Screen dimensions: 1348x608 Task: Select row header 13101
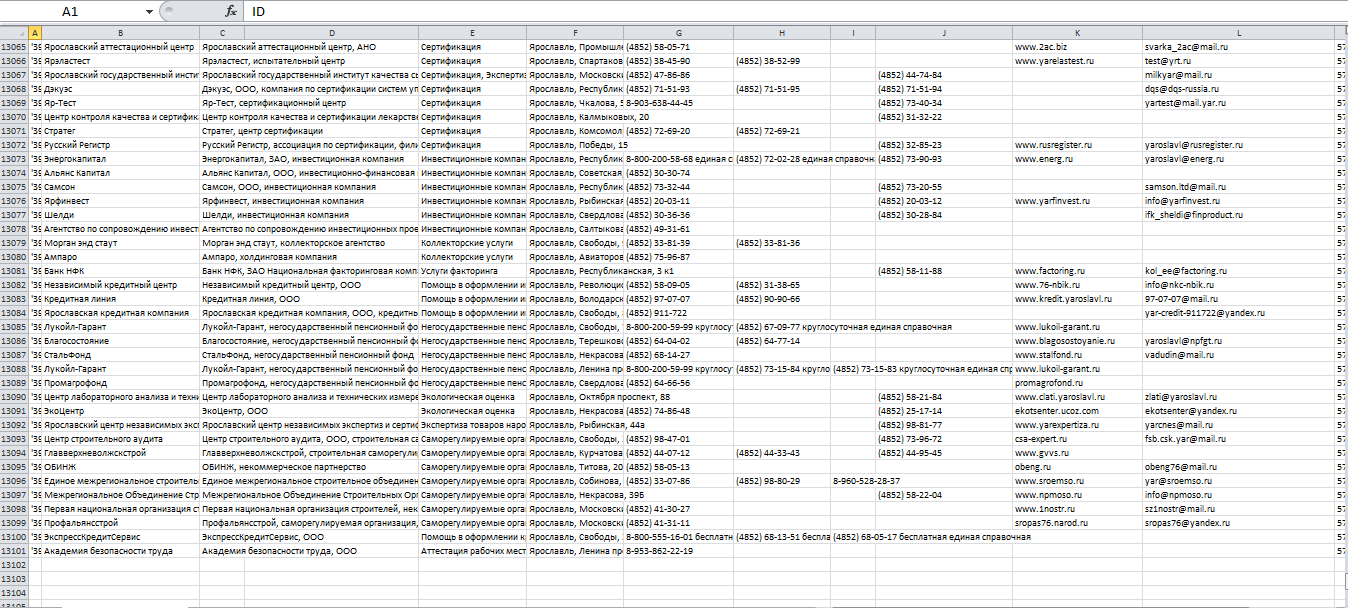[14, 550]
